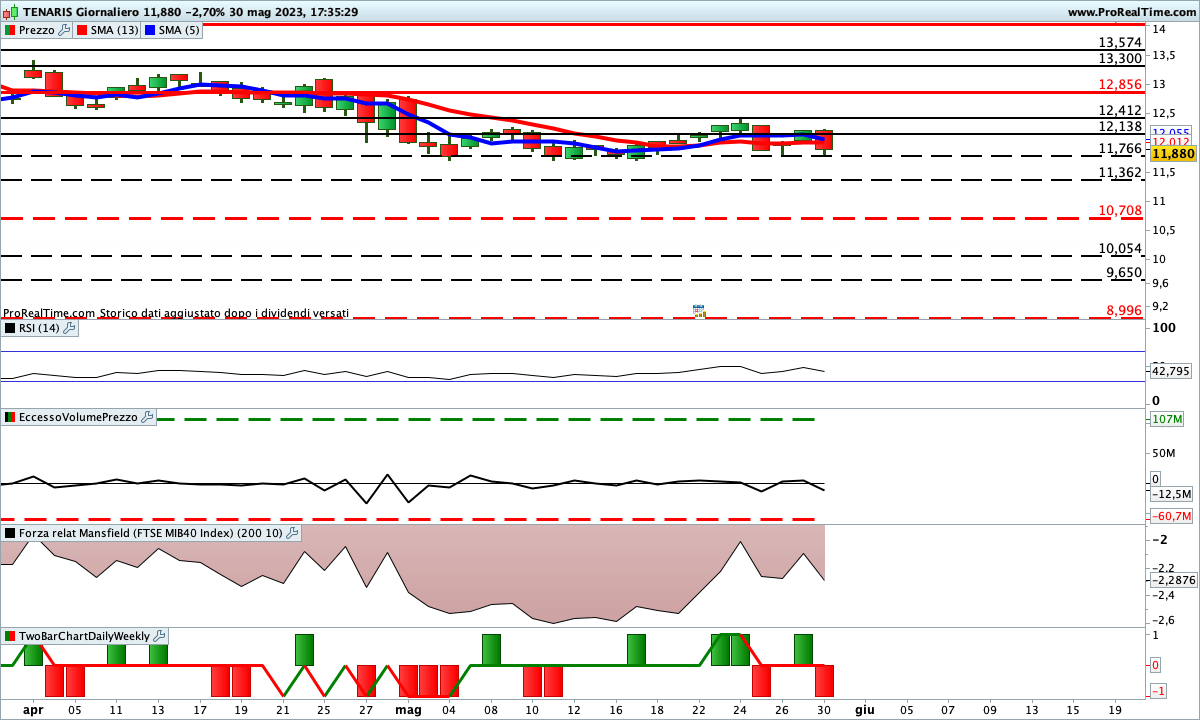Click the RSI value 42,795 on the axis
This screenshot has height=720, width=1200.
point(1171,371)
